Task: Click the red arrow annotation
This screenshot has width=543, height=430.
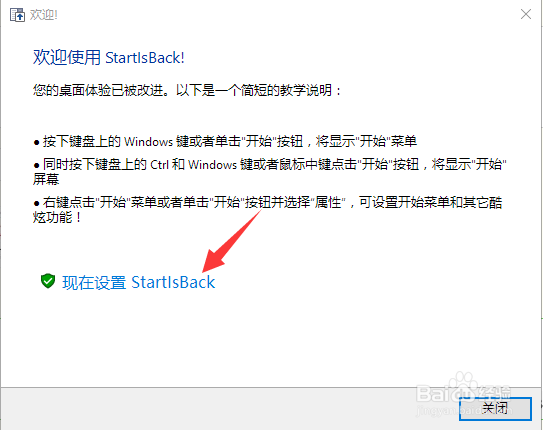Action: (x=231, y=241)
